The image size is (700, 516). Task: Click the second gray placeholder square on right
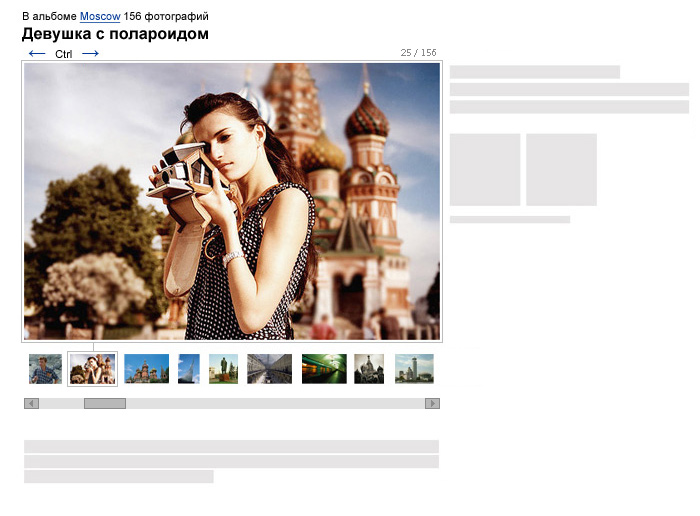point(561,169)
